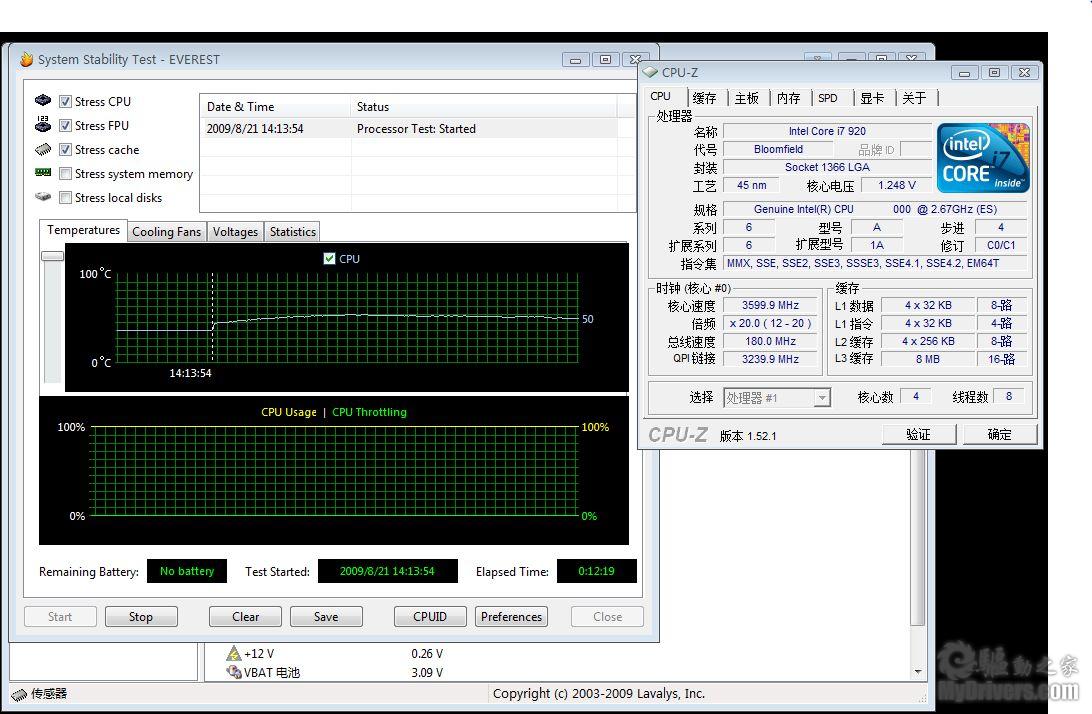Switch to the Temperatures tab
This screenshot has height=714, width=1092.
tap(84, 231)
